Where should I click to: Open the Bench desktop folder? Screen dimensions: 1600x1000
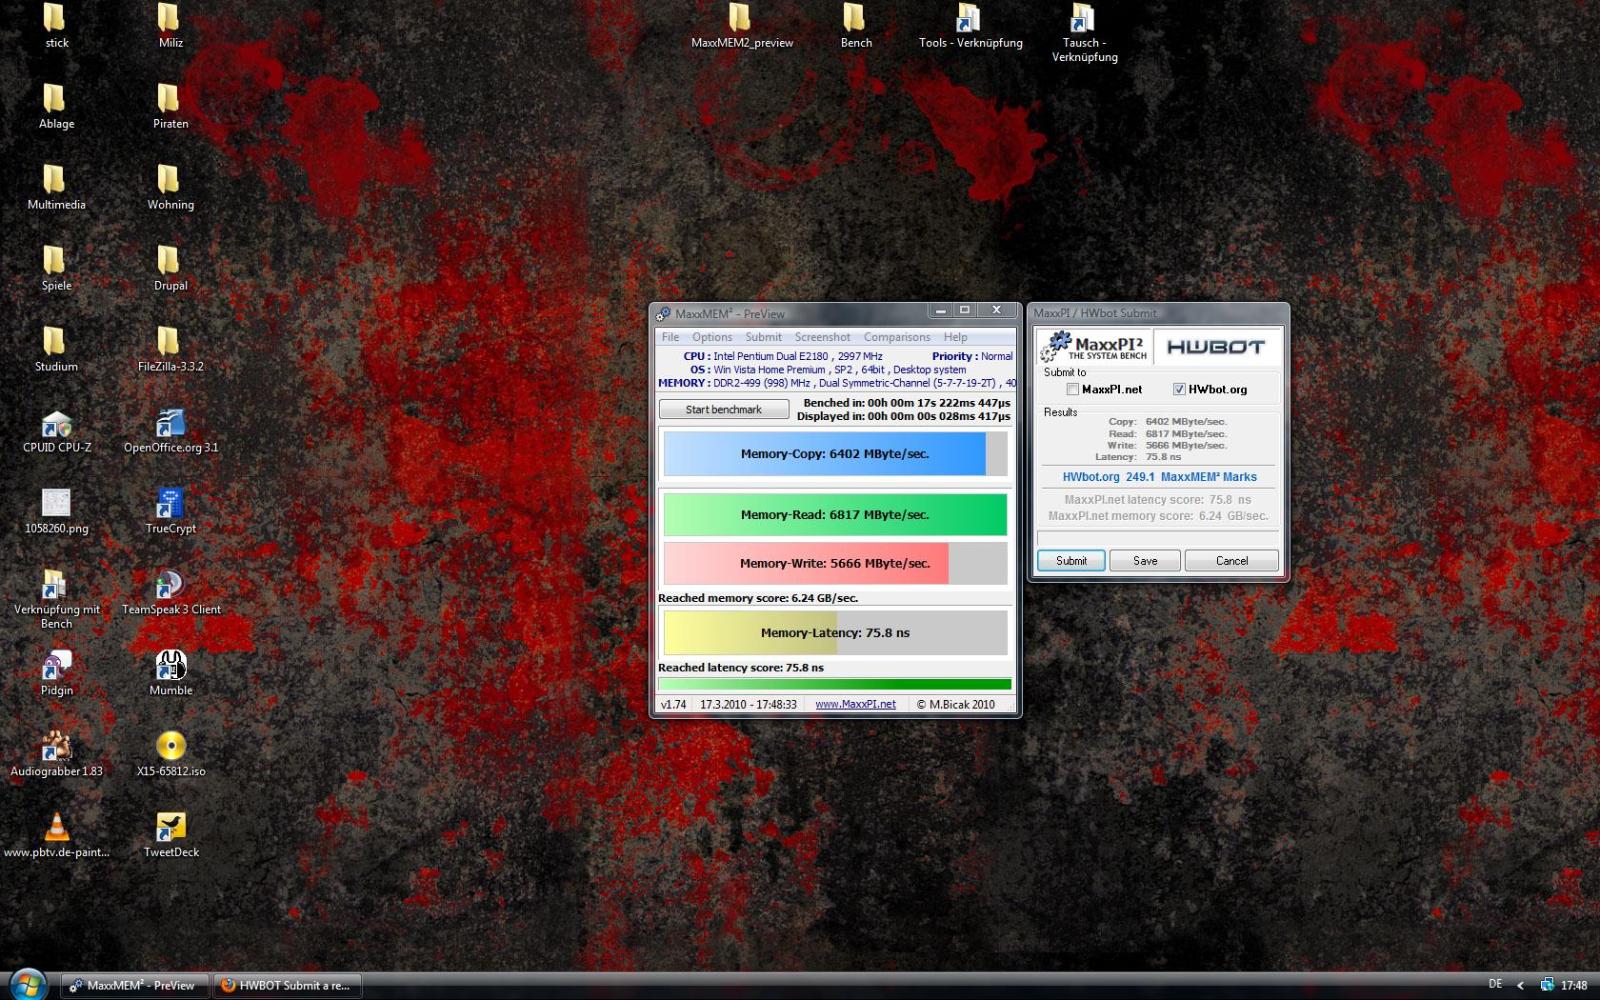tap(855, 25)
